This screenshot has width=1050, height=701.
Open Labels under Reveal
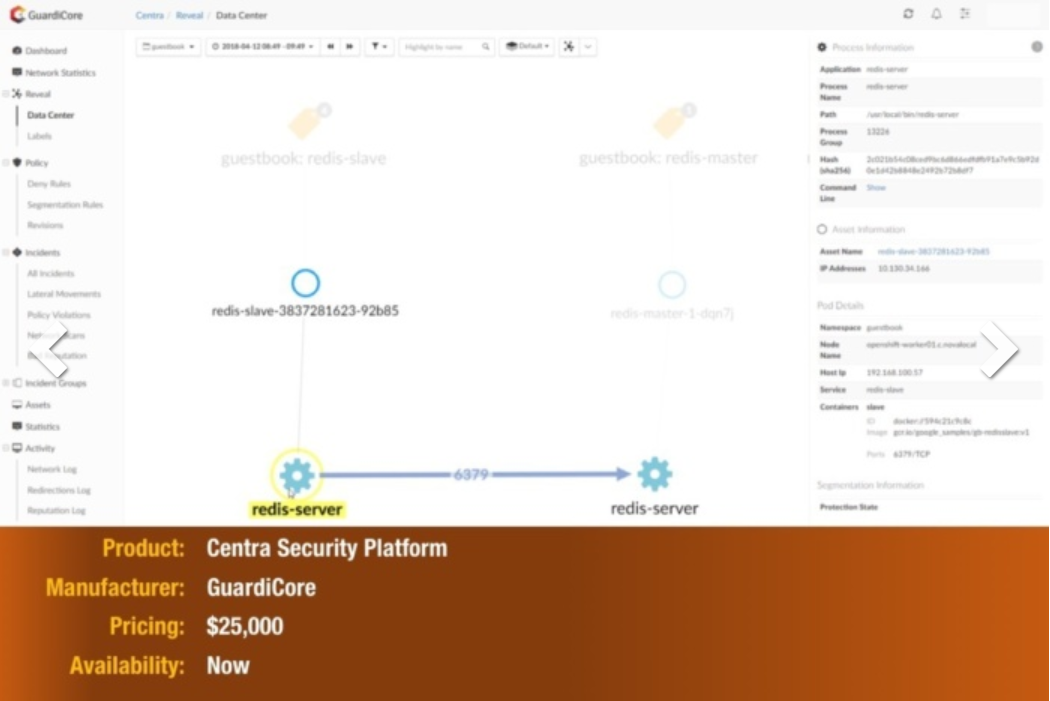click(39, 136)
